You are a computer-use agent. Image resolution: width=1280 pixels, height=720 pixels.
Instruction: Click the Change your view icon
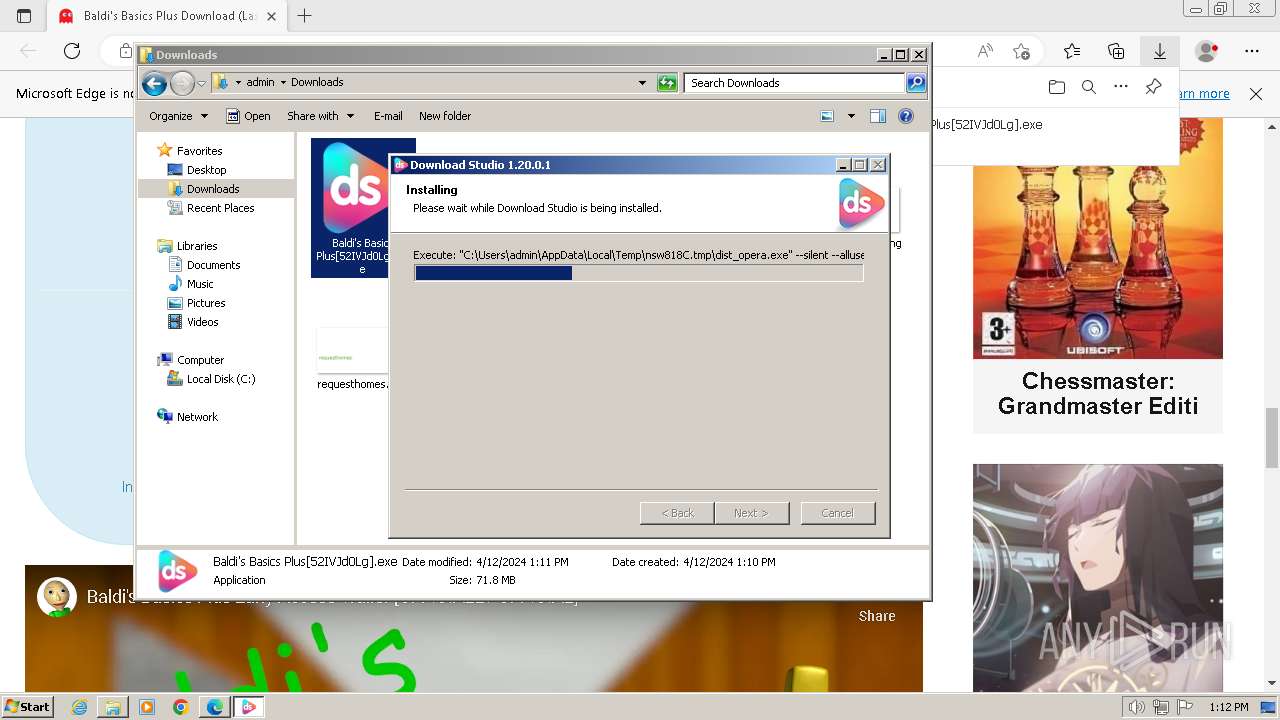(827, 116)
